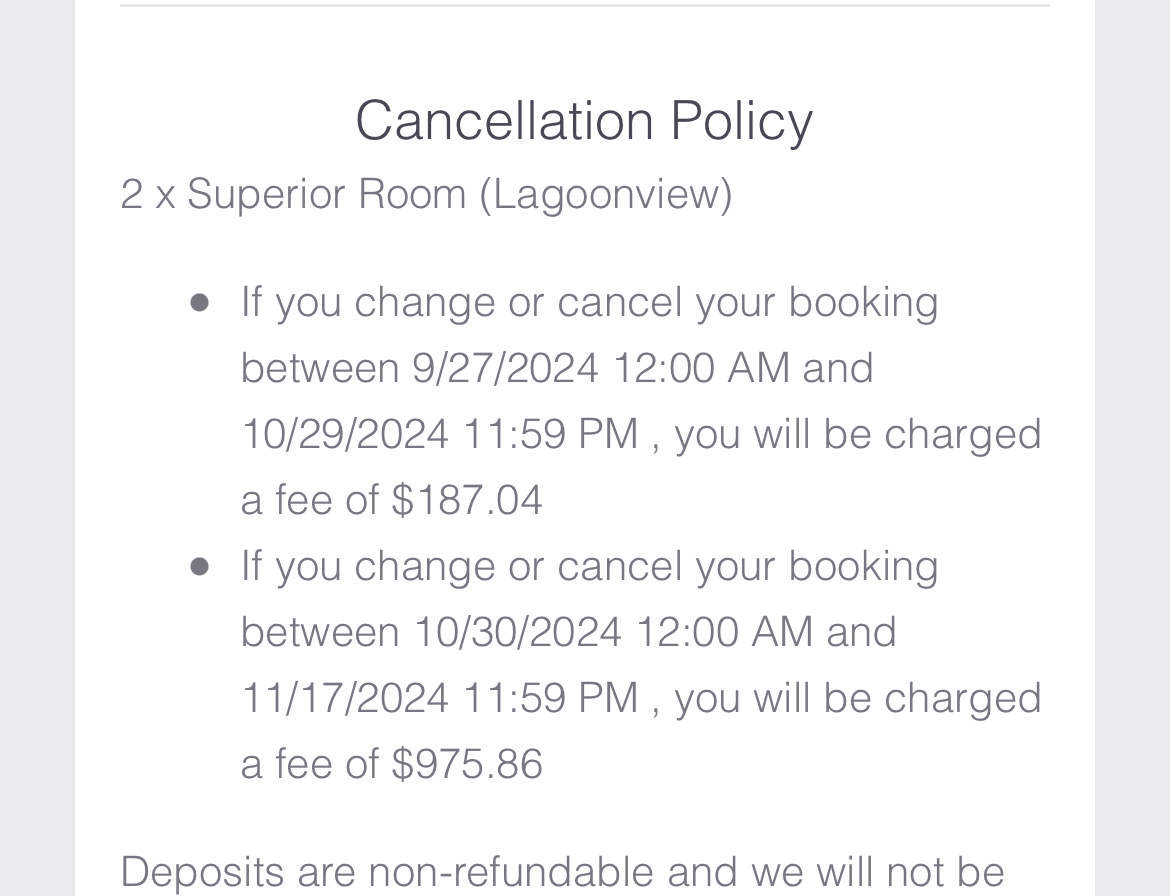
Task: Click the second bullet point dot
Action: 200,566
